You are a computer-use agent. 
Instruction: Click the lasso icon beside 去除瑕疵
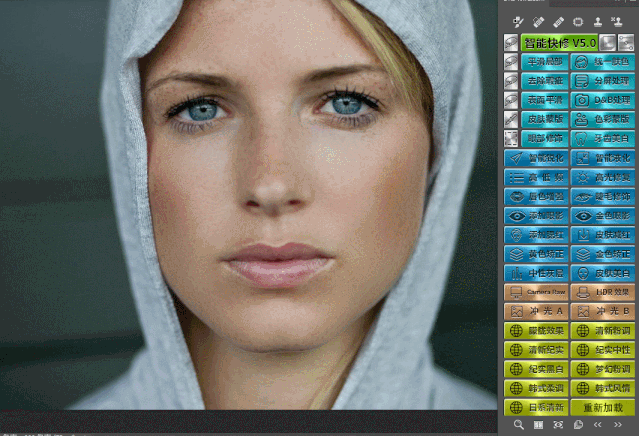click(x=511, y=81)
